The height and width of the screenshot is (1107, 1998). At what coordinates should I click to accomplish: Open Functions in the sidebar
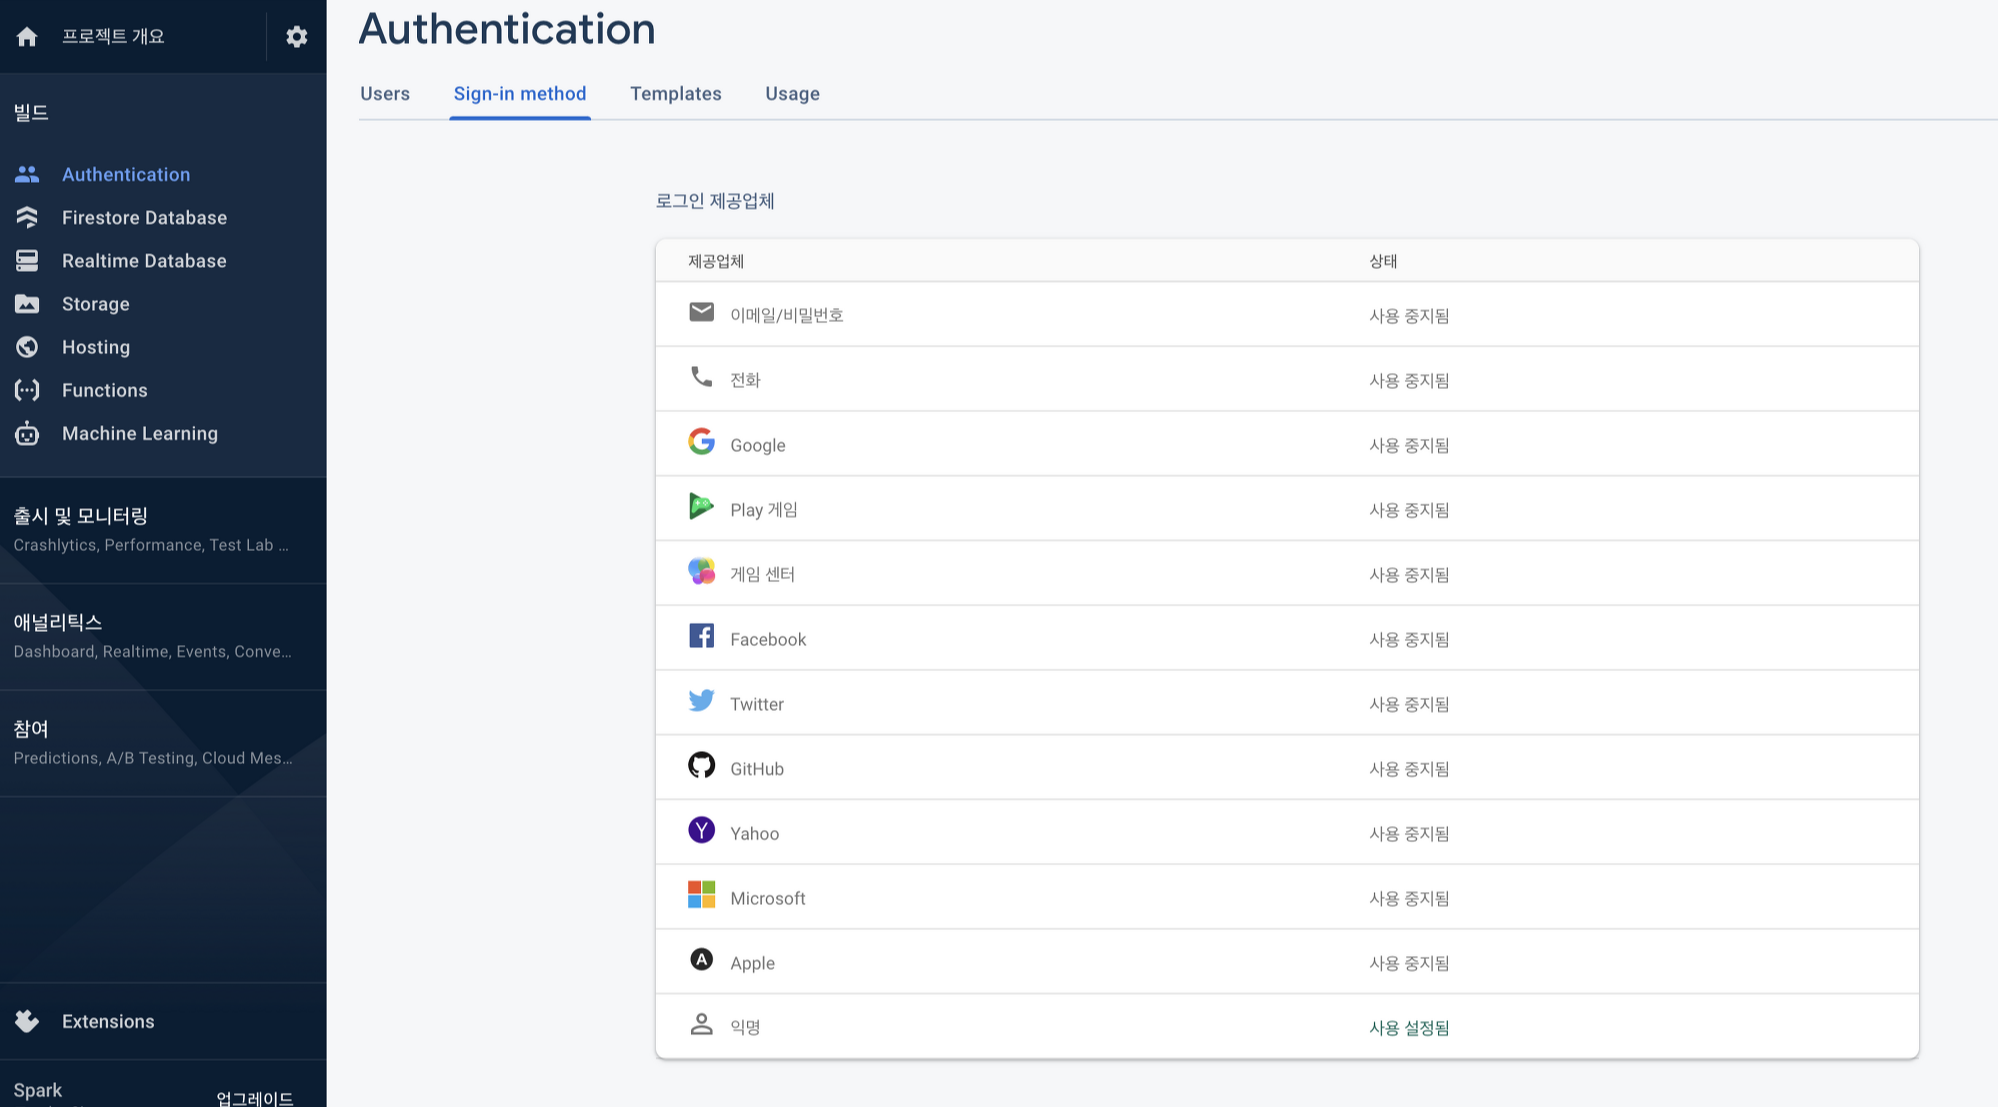click(x=105, y=390)
